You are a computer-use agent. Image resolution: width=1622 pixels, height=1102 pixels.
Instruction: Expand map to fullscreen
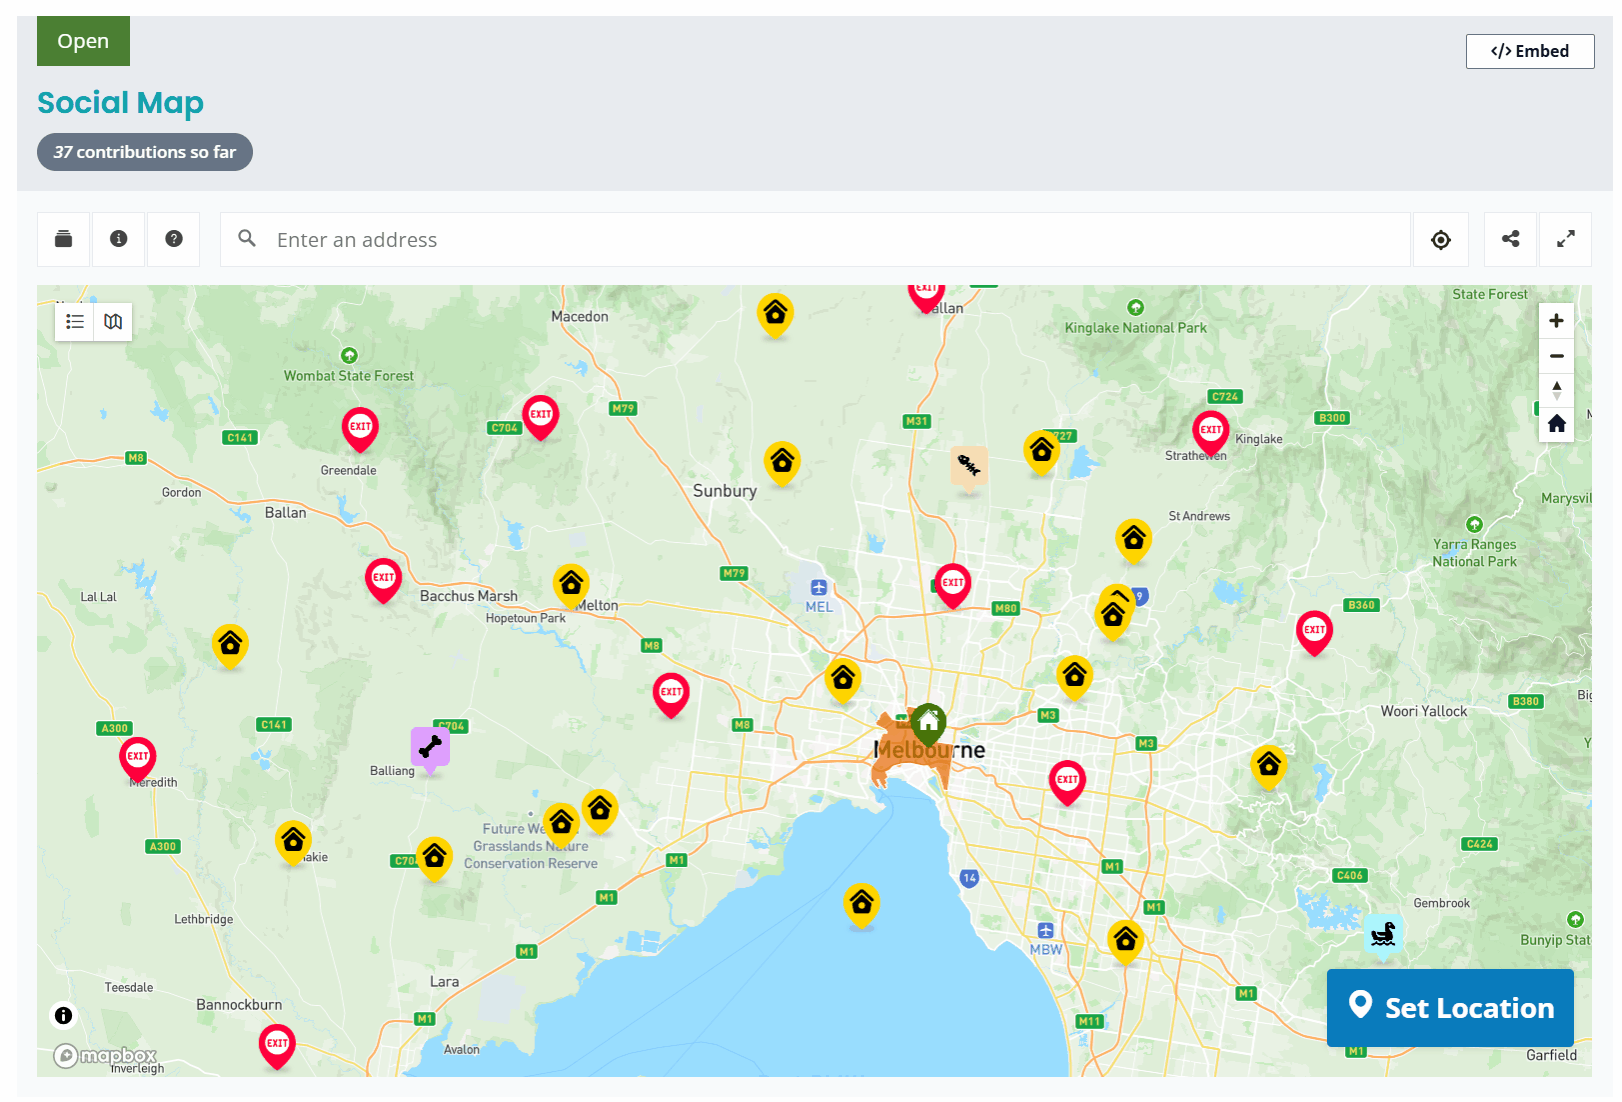1566,239
